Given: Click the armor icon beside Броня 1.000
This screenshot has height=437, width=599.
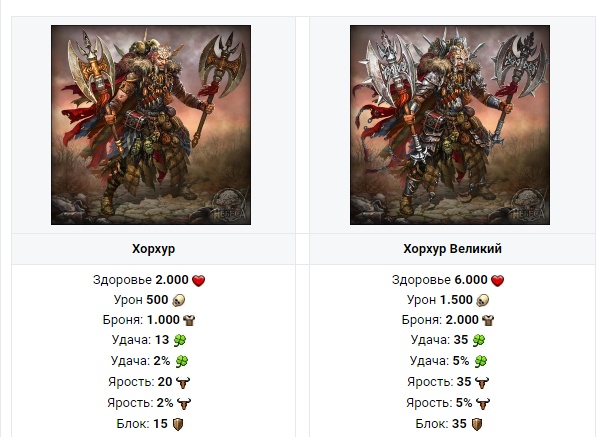Looking at the screenshot, I should [189, 320].
